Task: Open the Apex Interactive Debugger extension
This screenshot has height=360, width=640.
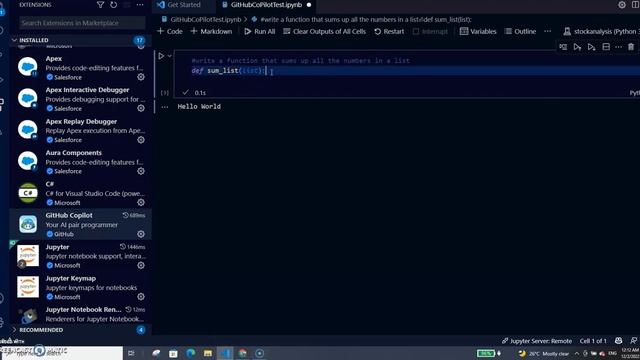Action: 81,99
